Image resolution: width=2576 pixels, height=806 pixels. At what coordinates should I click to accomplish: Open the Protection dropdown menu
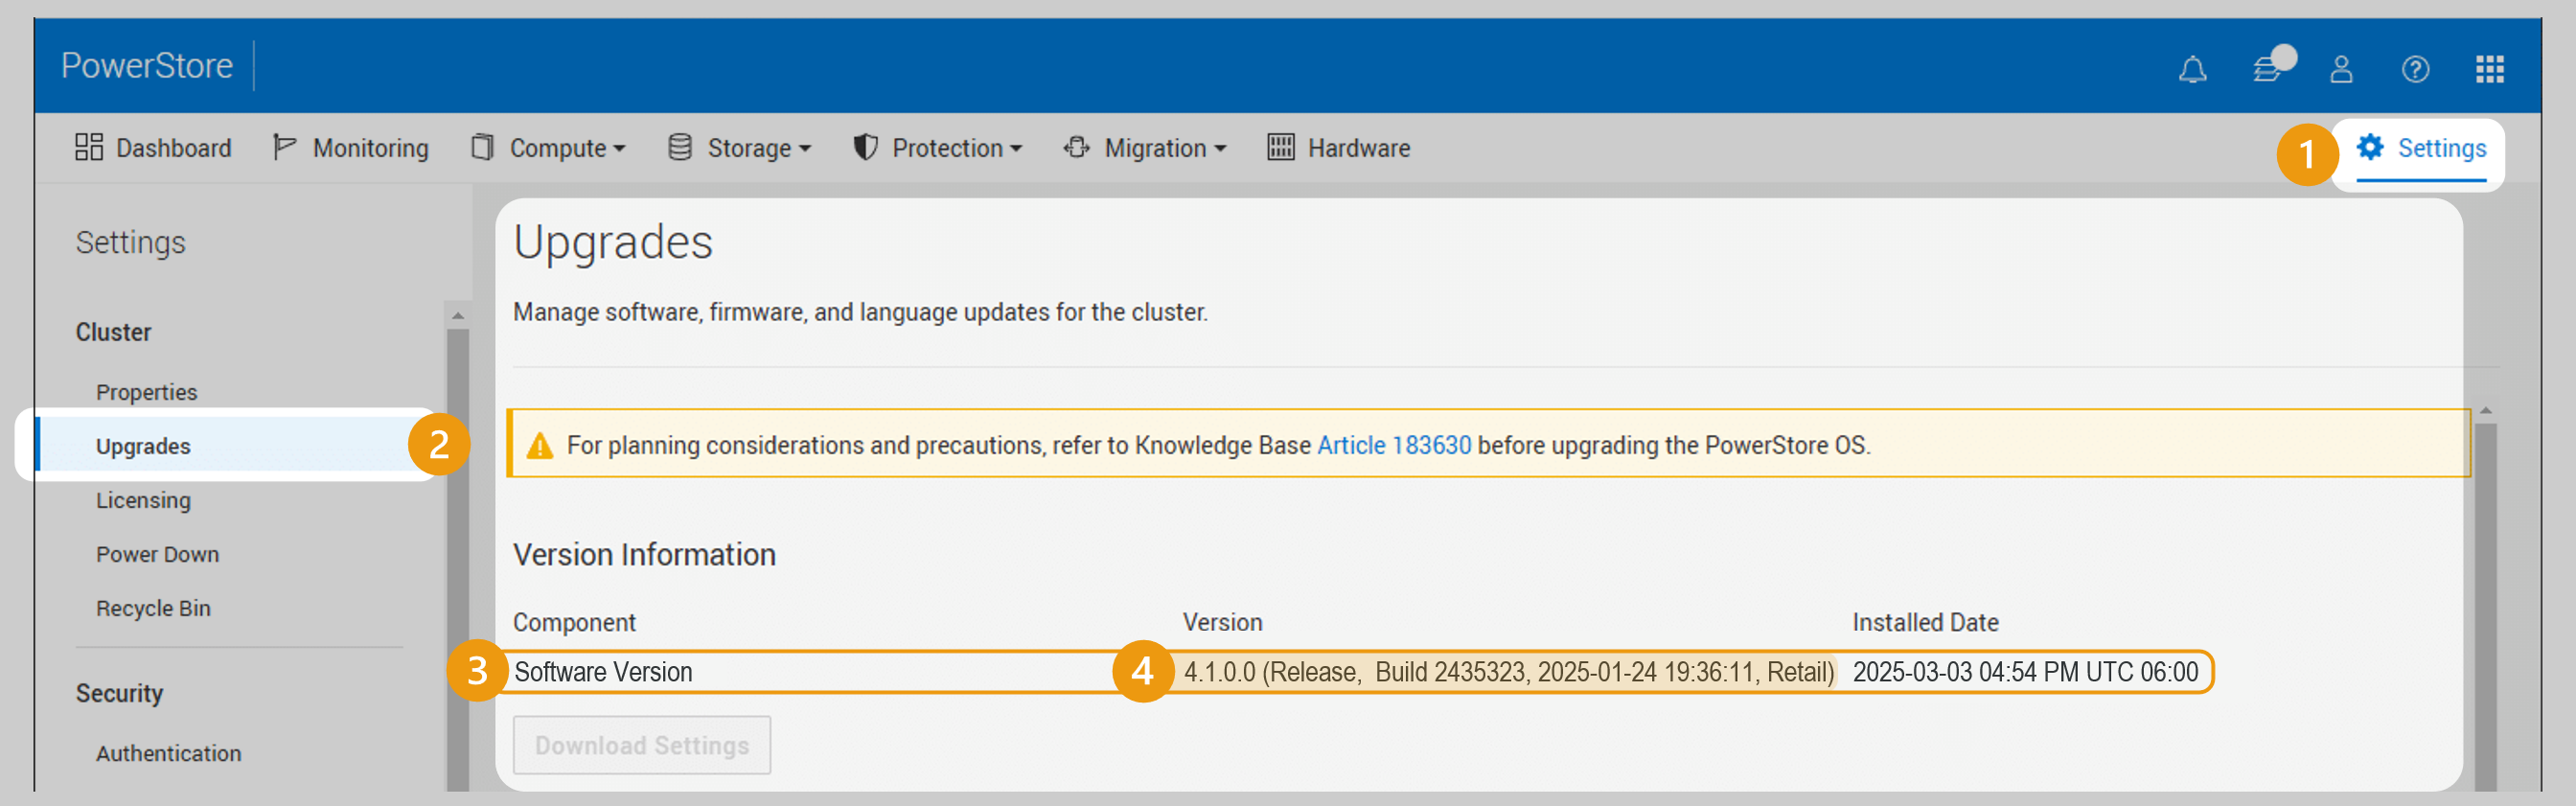pos(937,148)
